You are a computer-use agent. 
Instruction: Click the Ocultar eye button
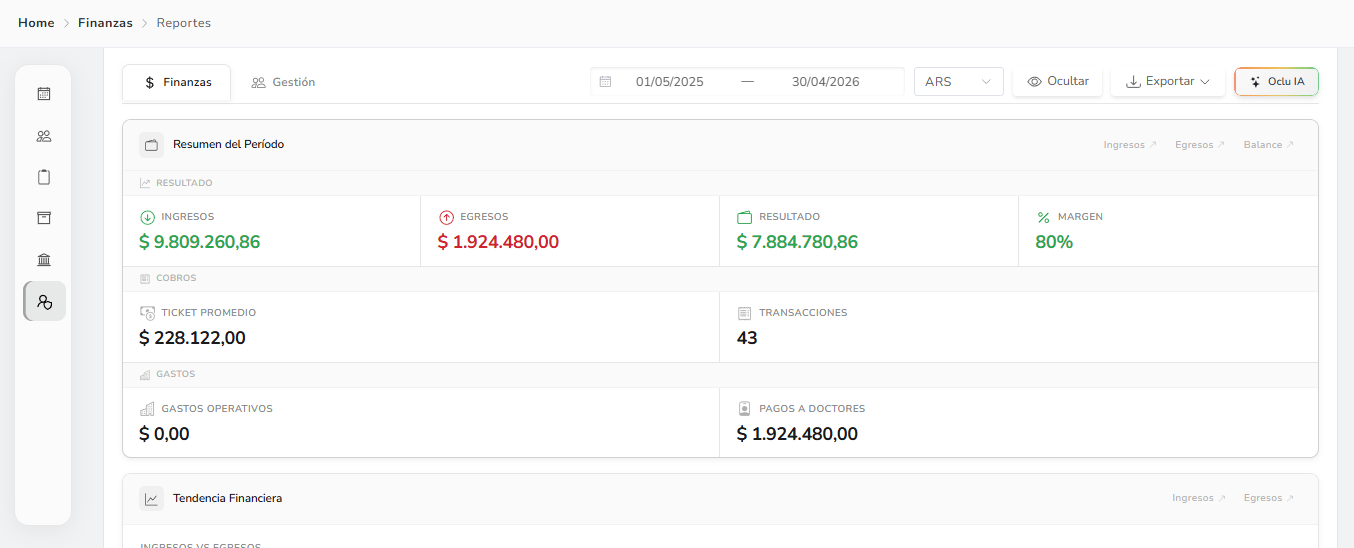point(1057,82)
